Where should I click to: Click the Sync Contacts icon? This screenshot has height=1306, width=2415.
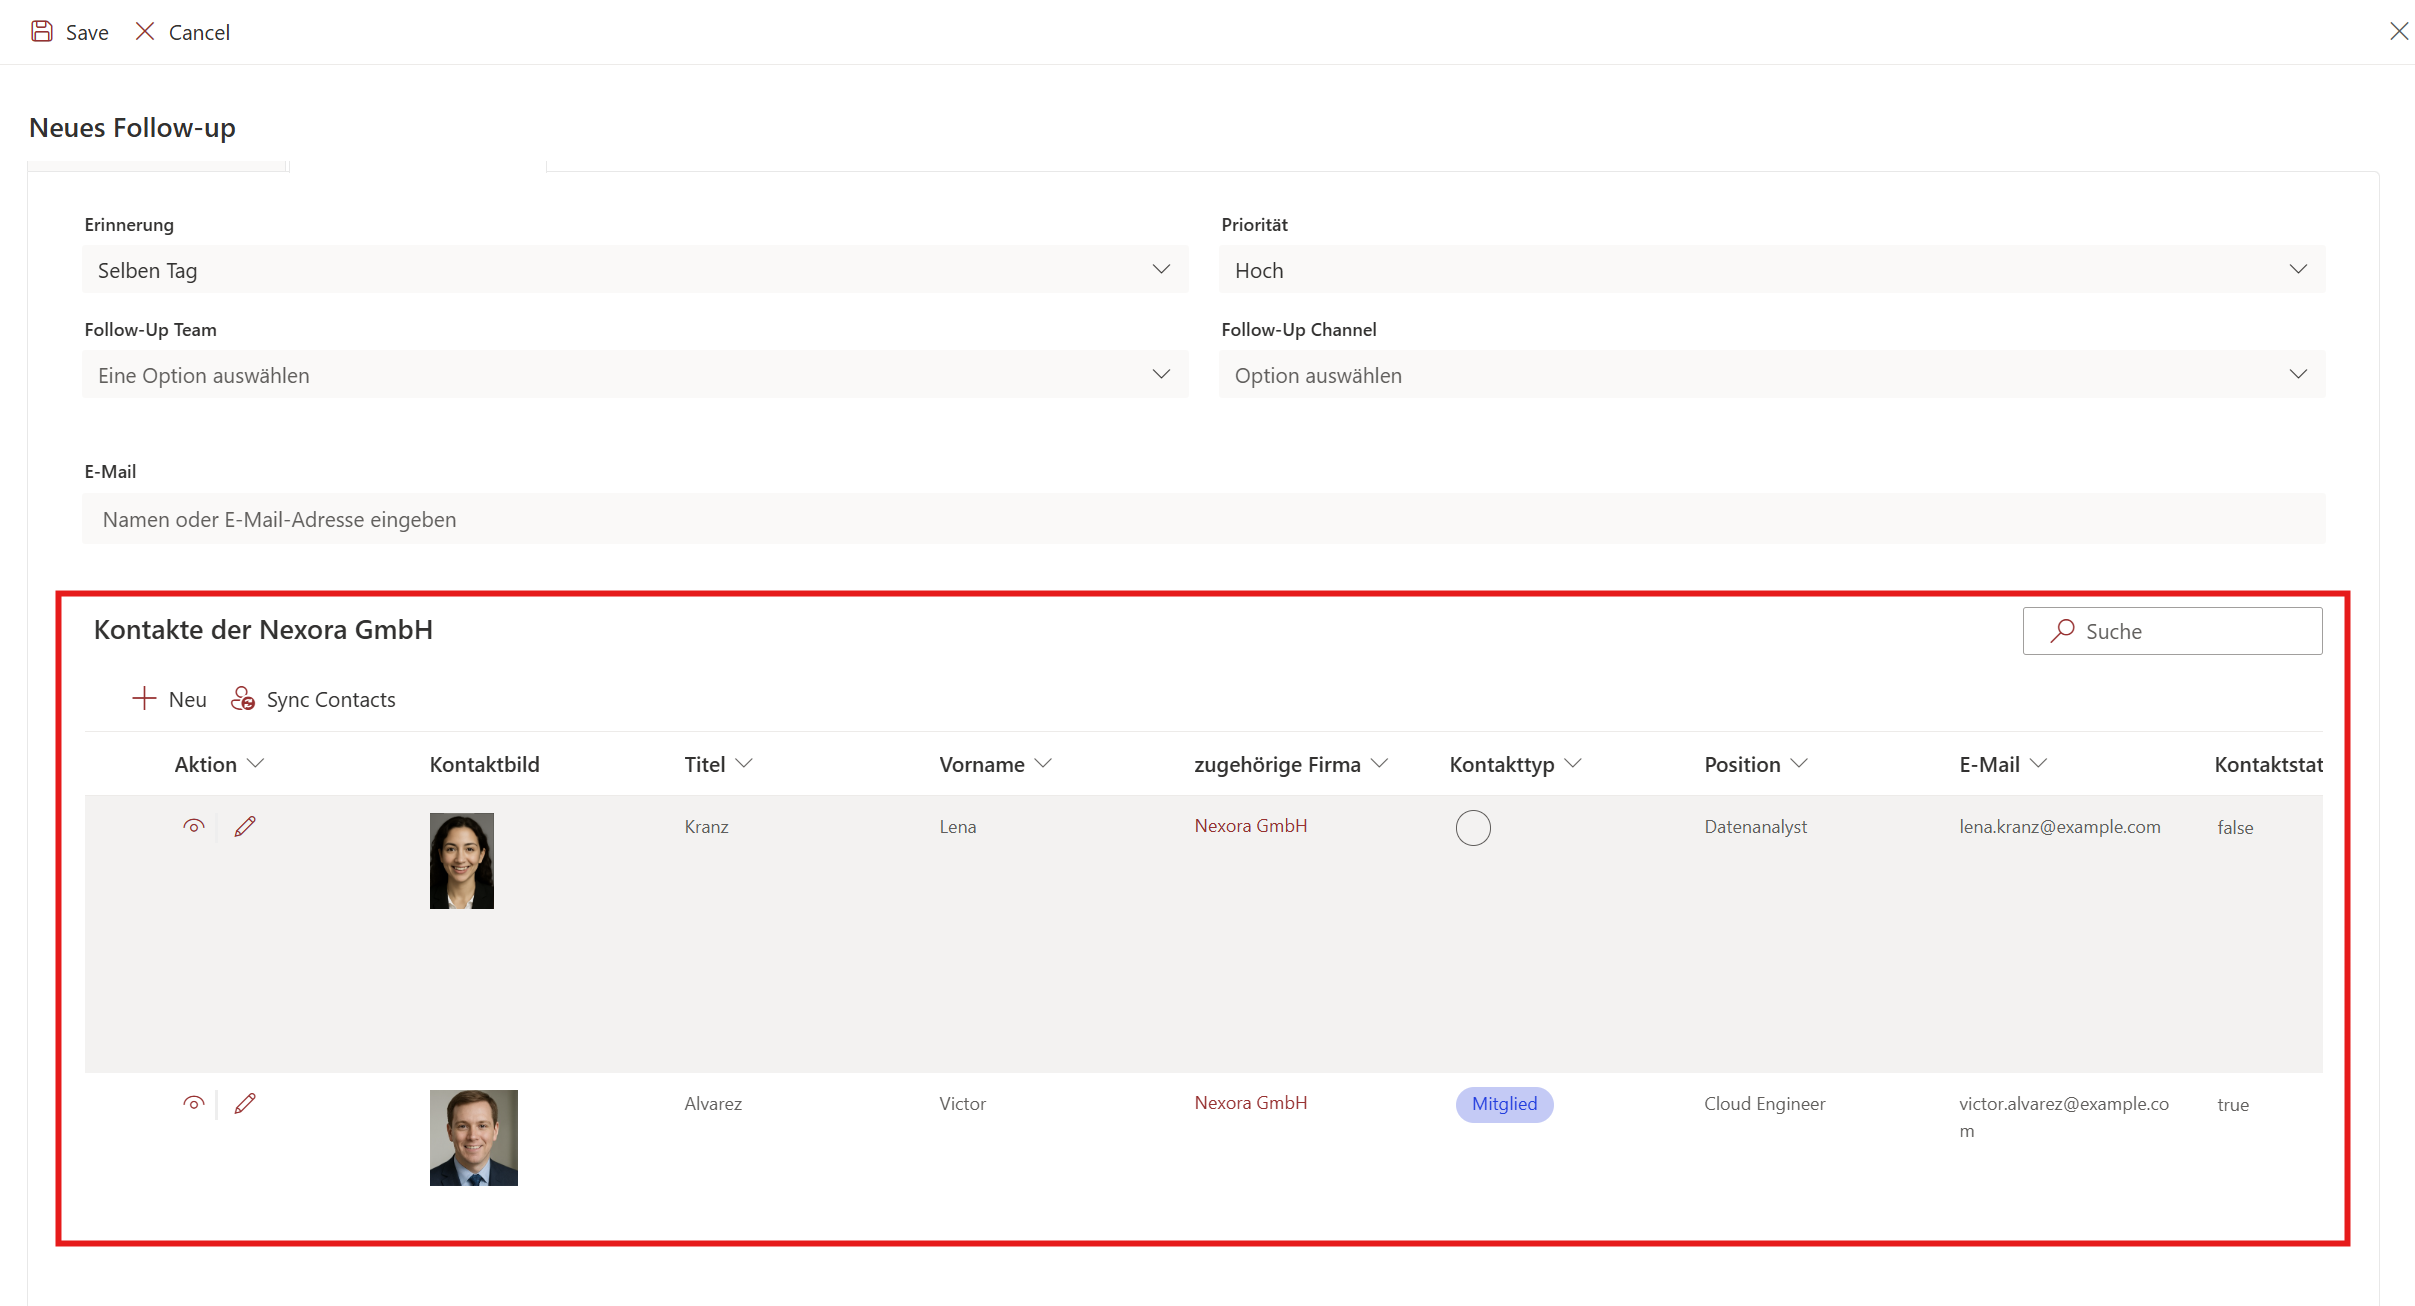243,699
